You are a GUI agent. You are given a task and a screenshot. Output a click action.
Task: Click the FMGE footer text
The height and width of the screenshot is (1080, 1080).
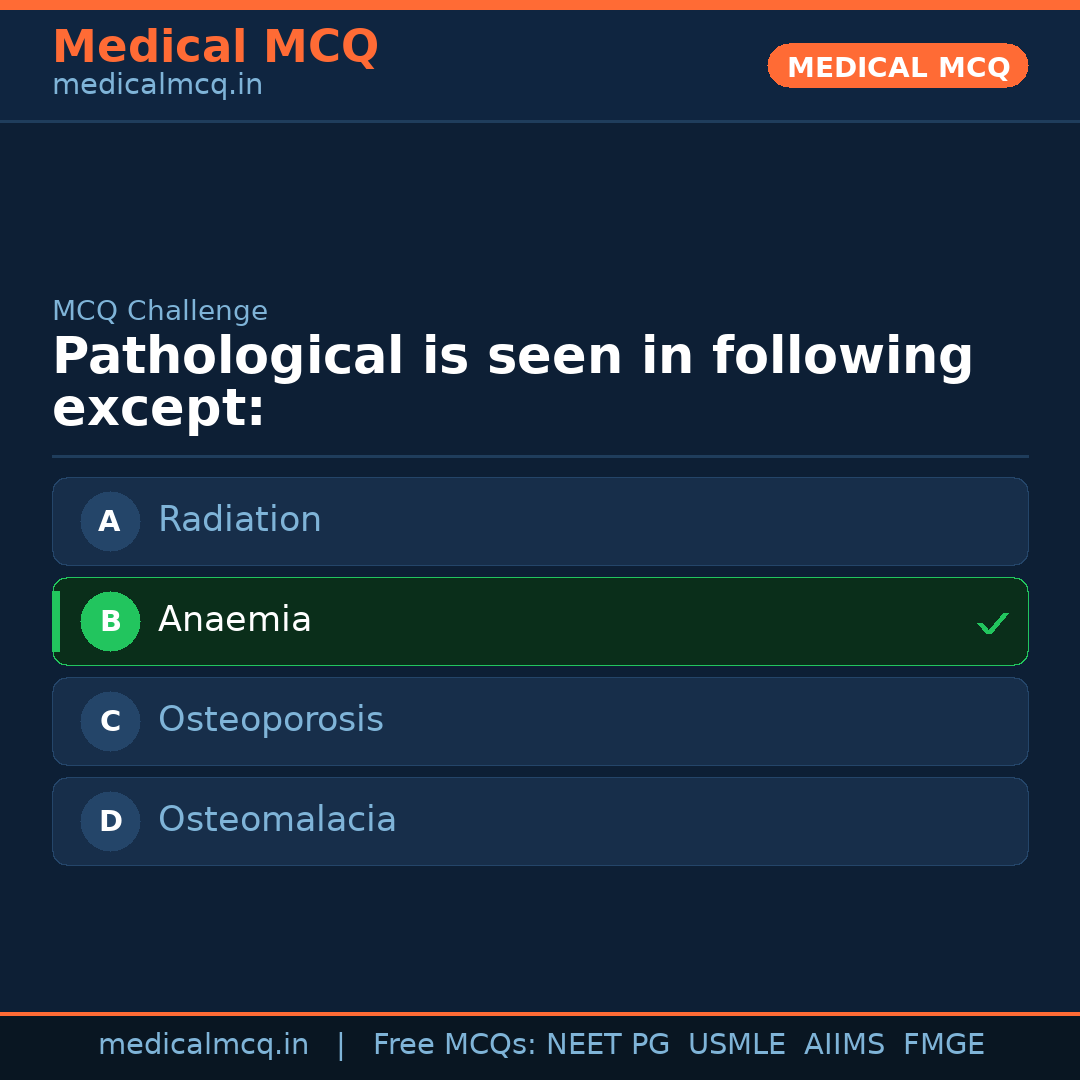[943, 1044]
